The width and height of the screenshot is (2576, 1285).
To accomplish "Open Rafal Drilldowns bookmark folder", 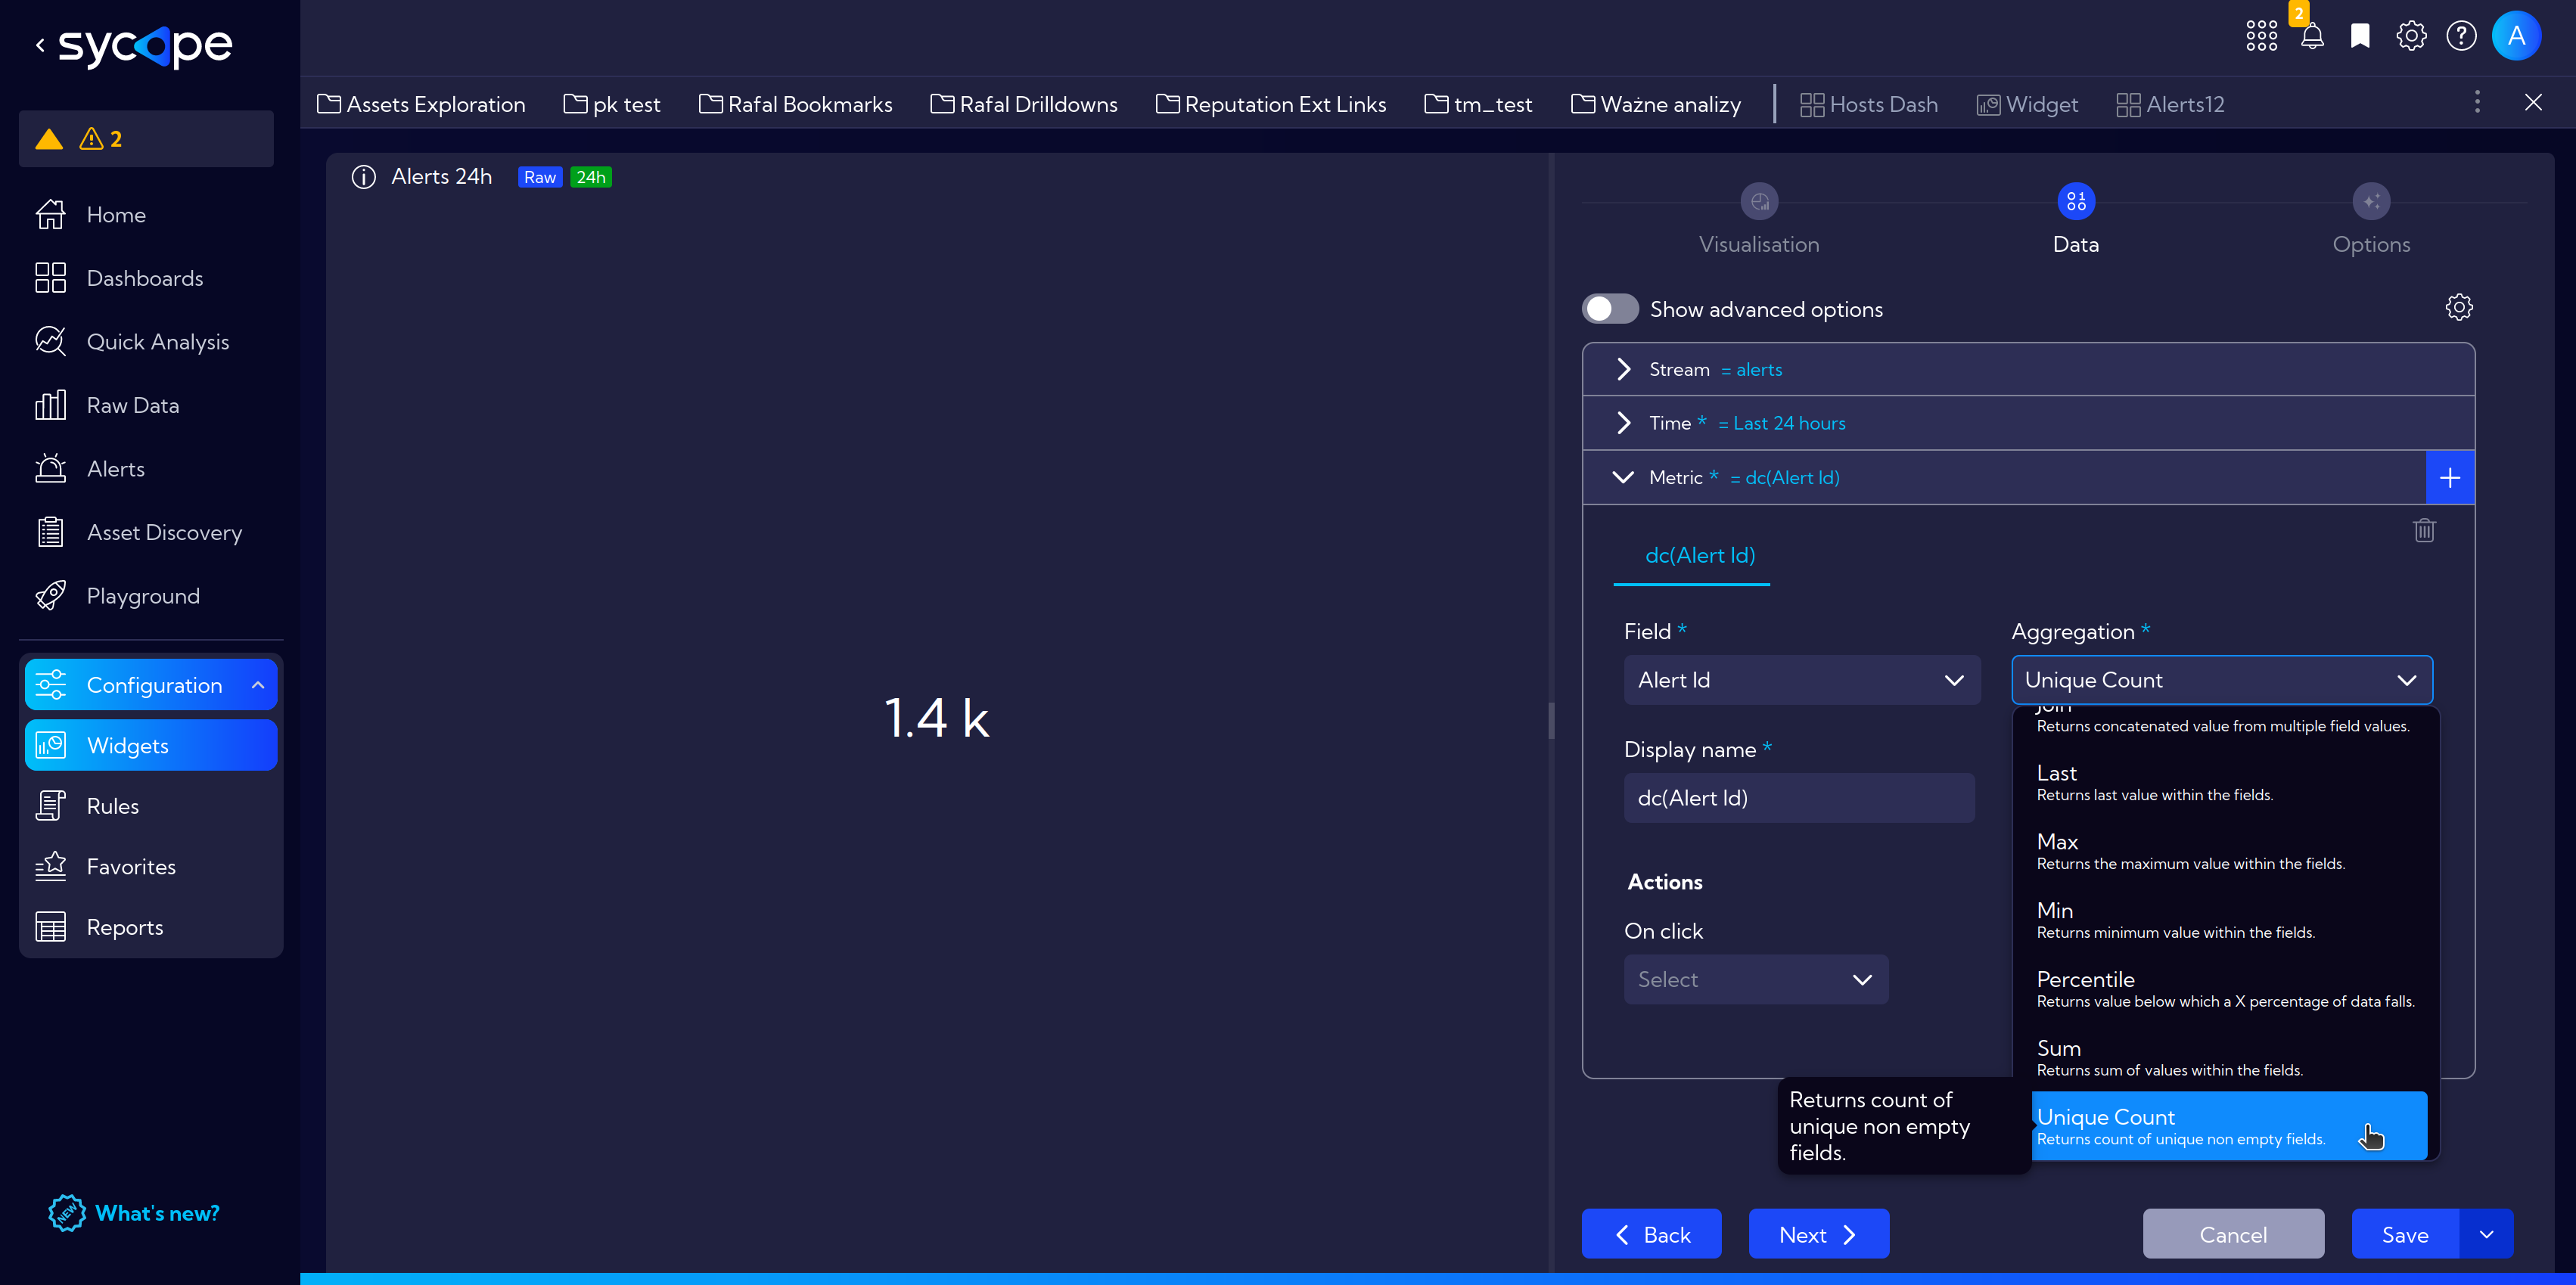I will 1024,104.
